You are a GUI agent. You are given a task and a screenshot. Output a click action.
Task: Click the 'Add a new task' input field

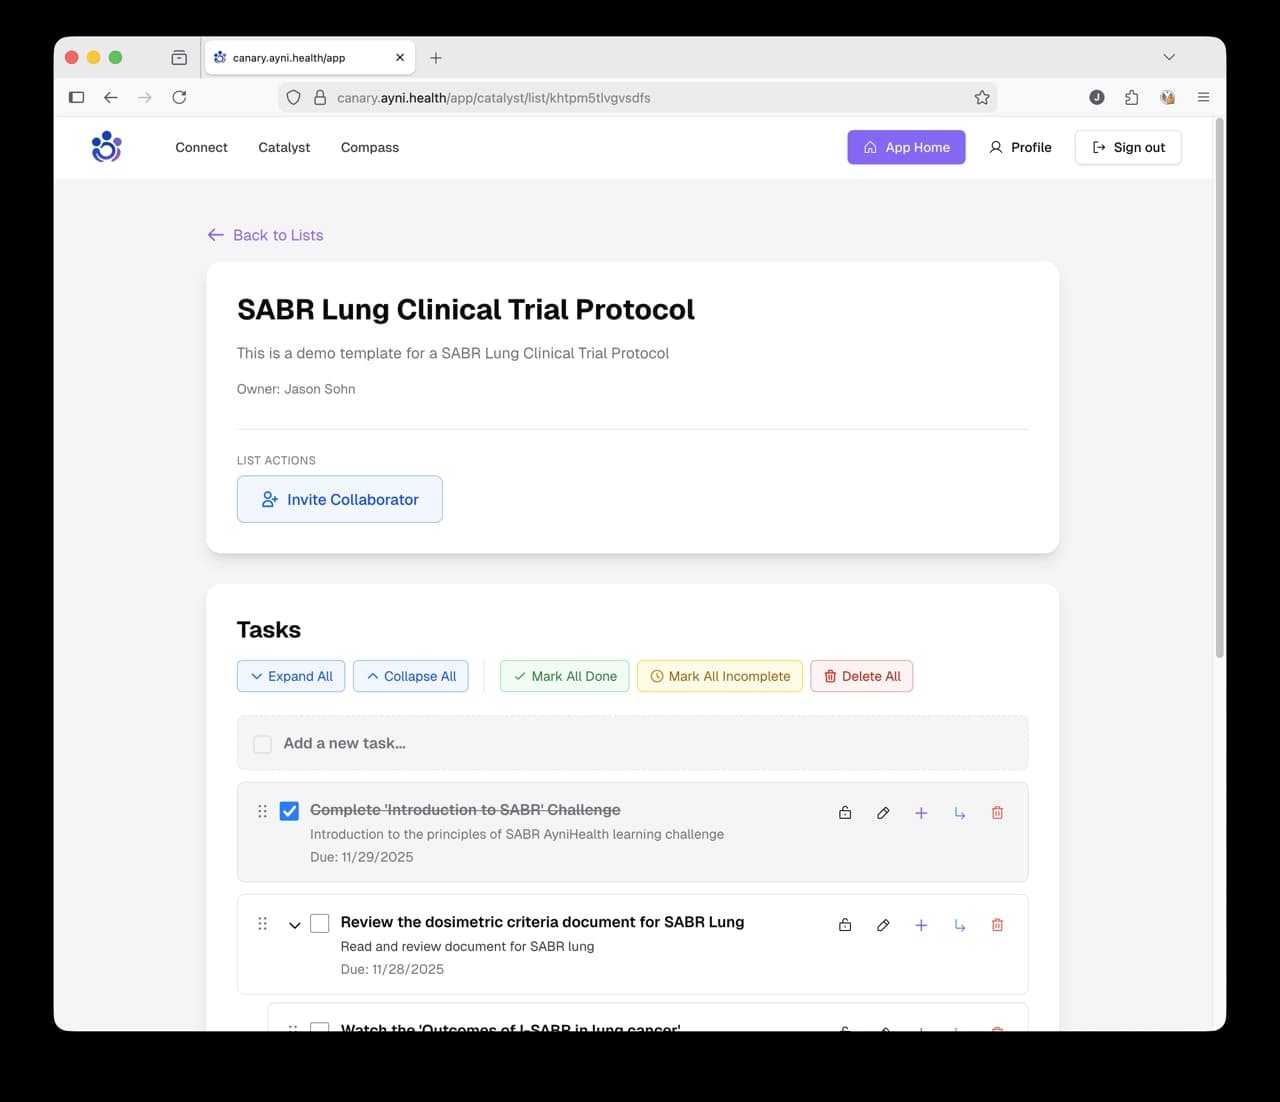[500, 743]
